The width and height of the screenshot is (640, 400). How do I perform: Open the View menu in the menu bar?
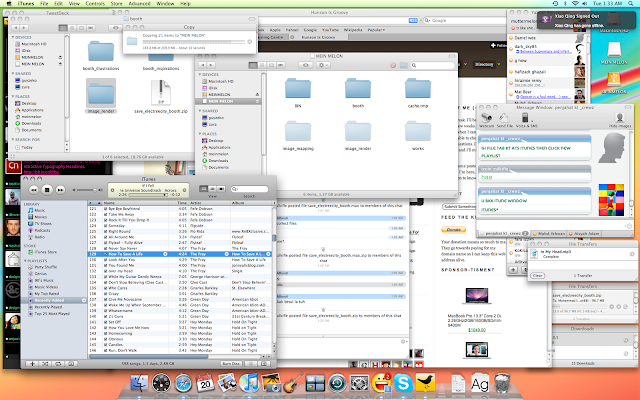pyautogui.click(x=74, y=3)
